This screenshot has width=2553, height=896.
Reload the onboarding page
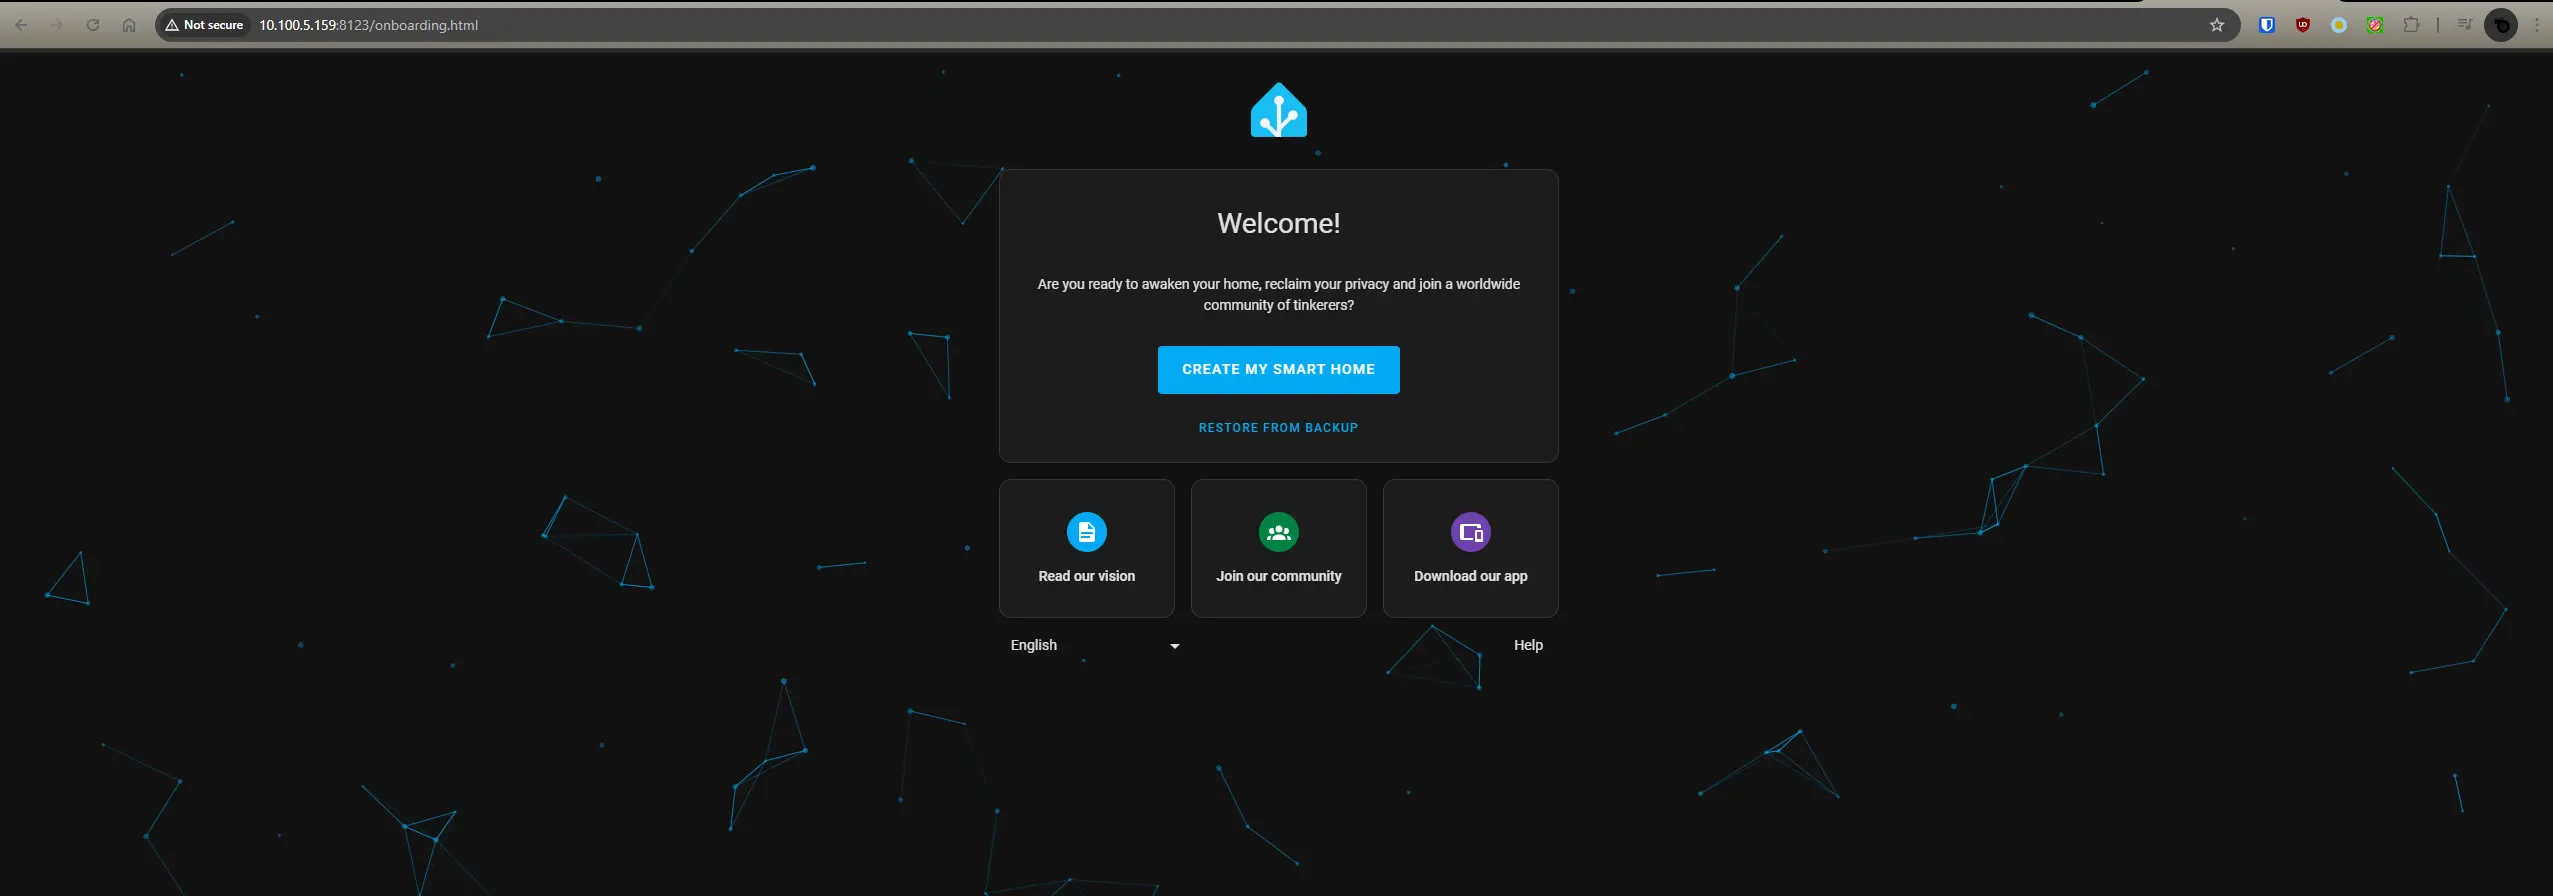click(93, 25)
